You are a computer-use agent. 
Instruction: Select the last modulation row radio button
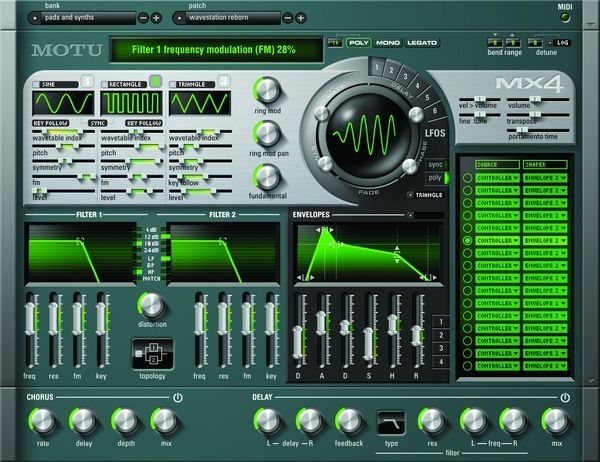pos(467,366)
